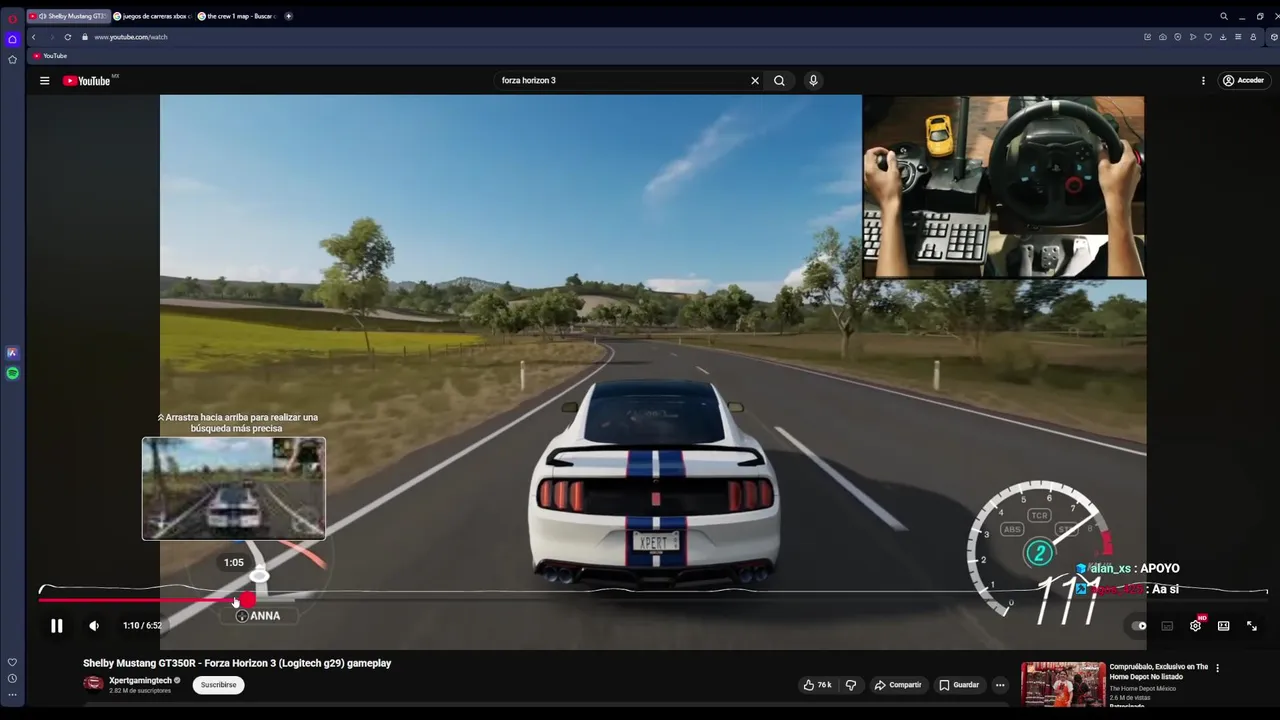Screen dimensions: 1280x720
Task: Click the send/flow arrow toolbar icon
Action: (1192, 37)
